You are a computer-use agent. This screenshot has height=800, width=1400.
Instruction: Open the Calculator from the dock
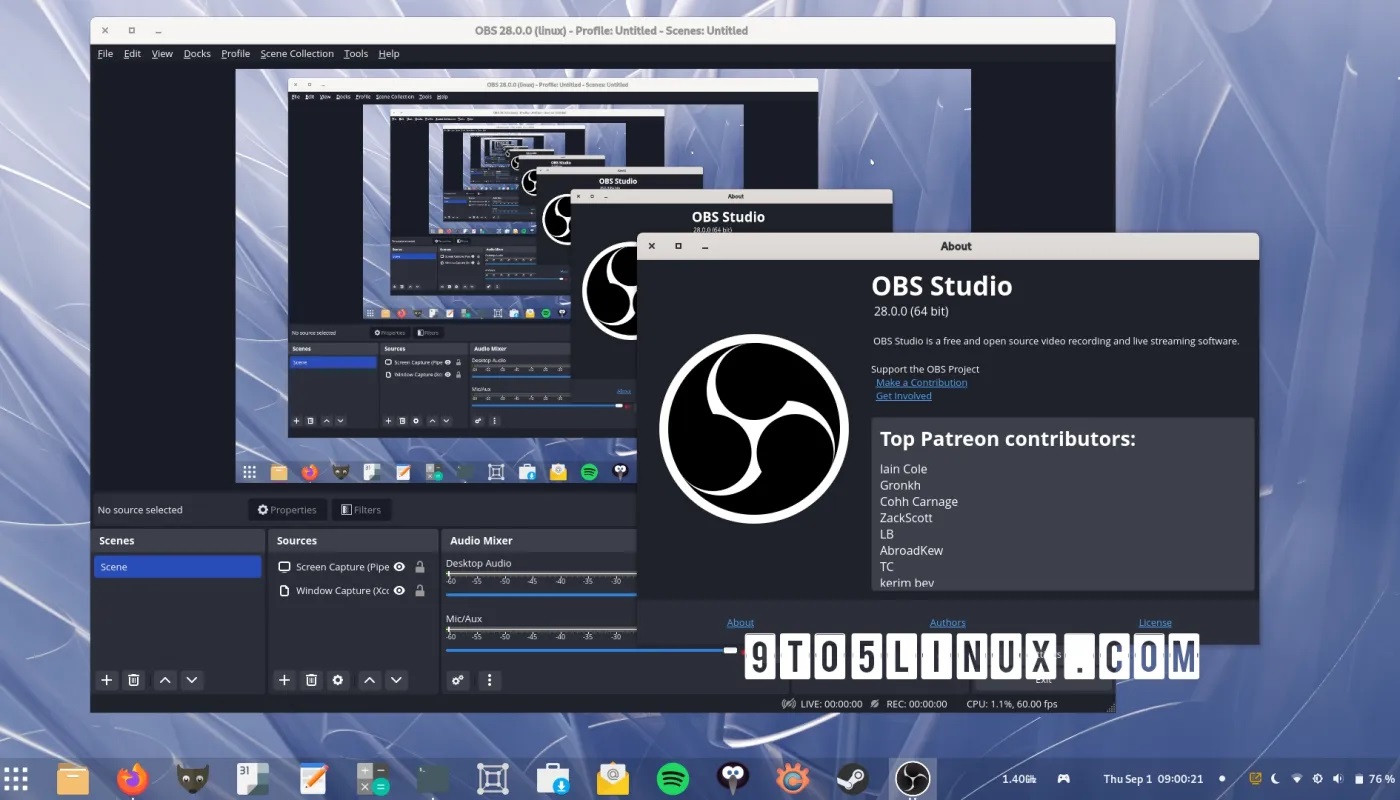point(373,778)
